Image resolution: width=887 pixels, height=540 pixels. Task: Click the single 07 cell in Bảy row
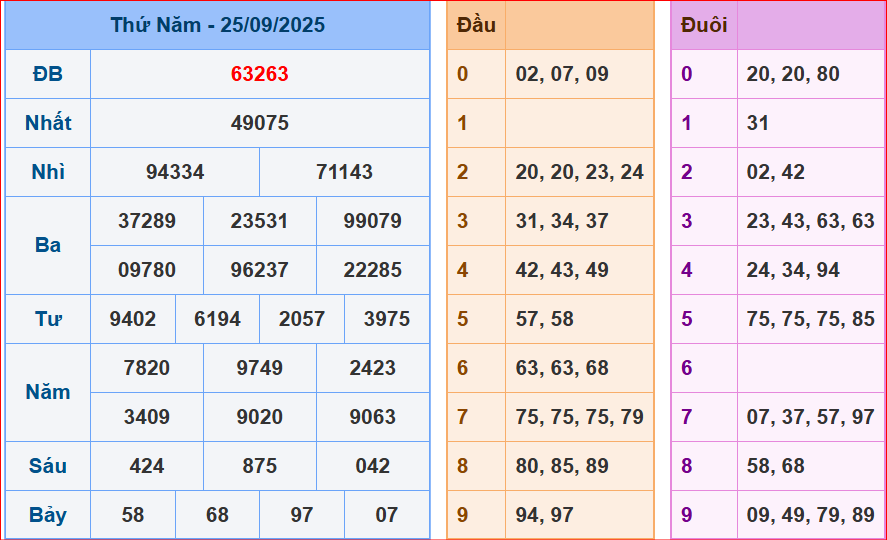[387, 515]
